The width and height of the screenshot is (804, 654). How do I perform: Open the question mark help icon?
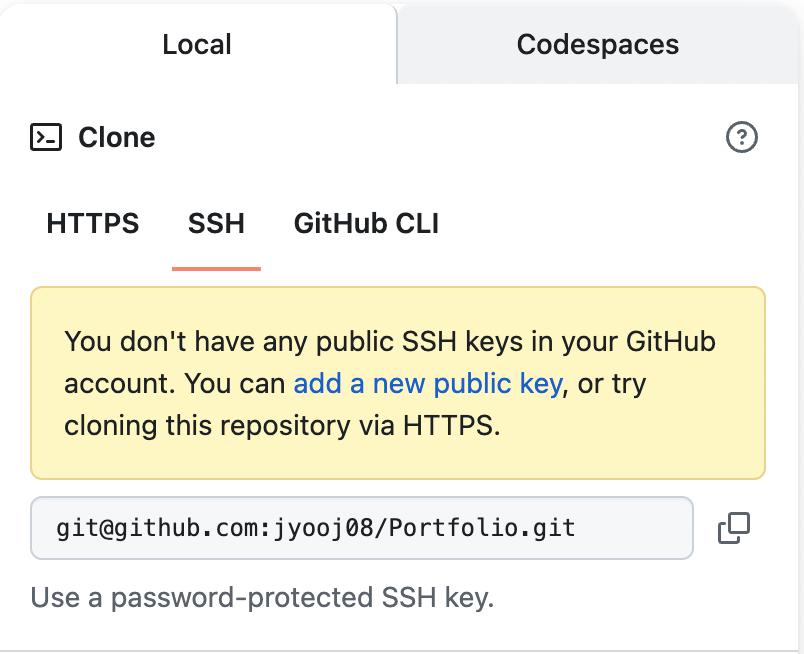(x=741, y=137)
